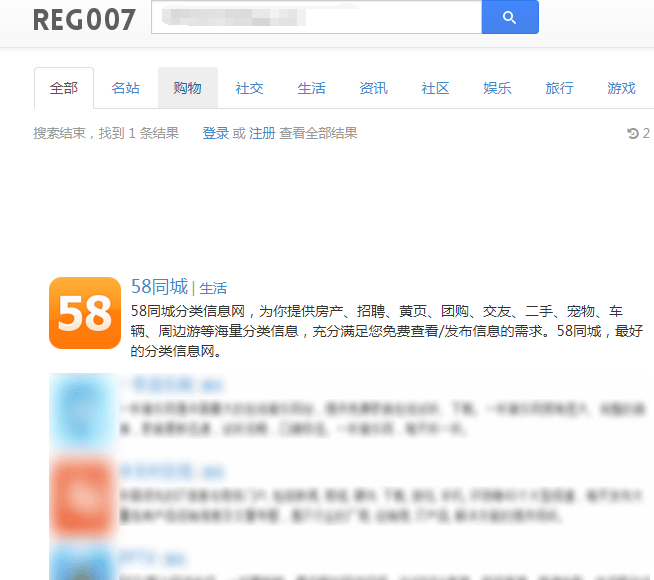654x580 pixels.
Task: Click the 搜索结束，找到 1 条结果 text
Action: (106, 133)
